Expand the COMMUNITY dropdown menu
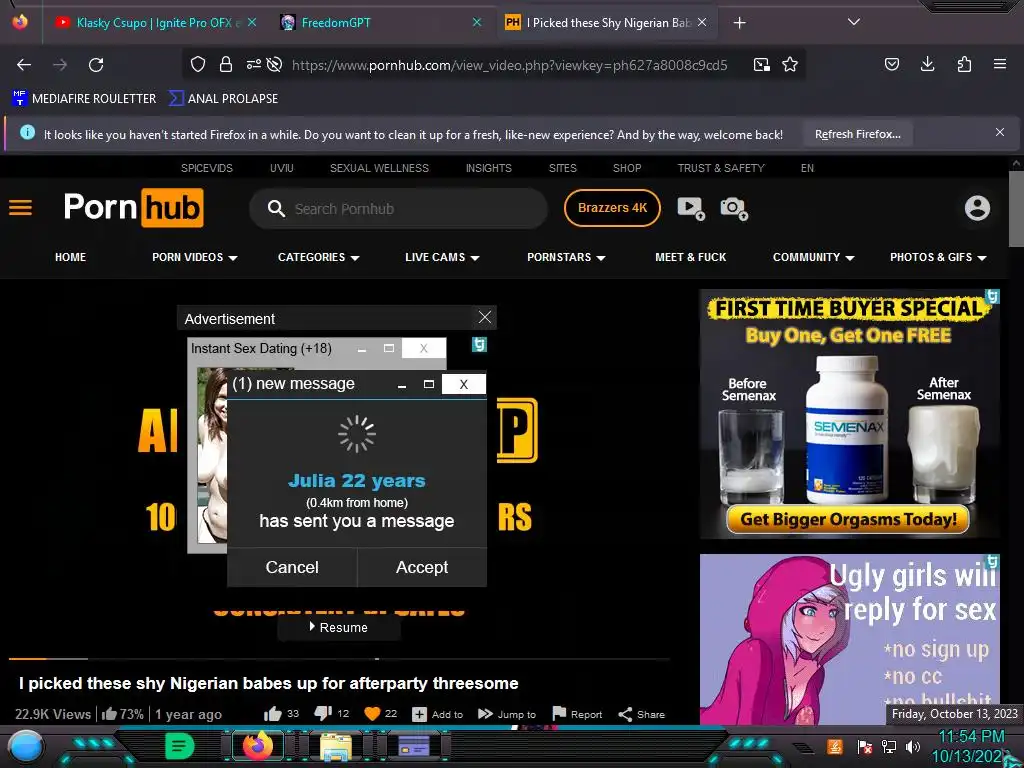The width and height of the screenshot is (1024, 768). click(813, 257)
